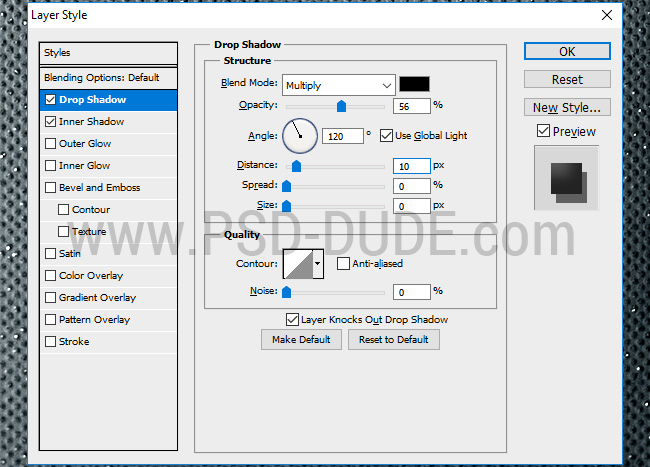Enable the Satin checkbox
The width and height of the screenshot is (650, 467).
51,254
